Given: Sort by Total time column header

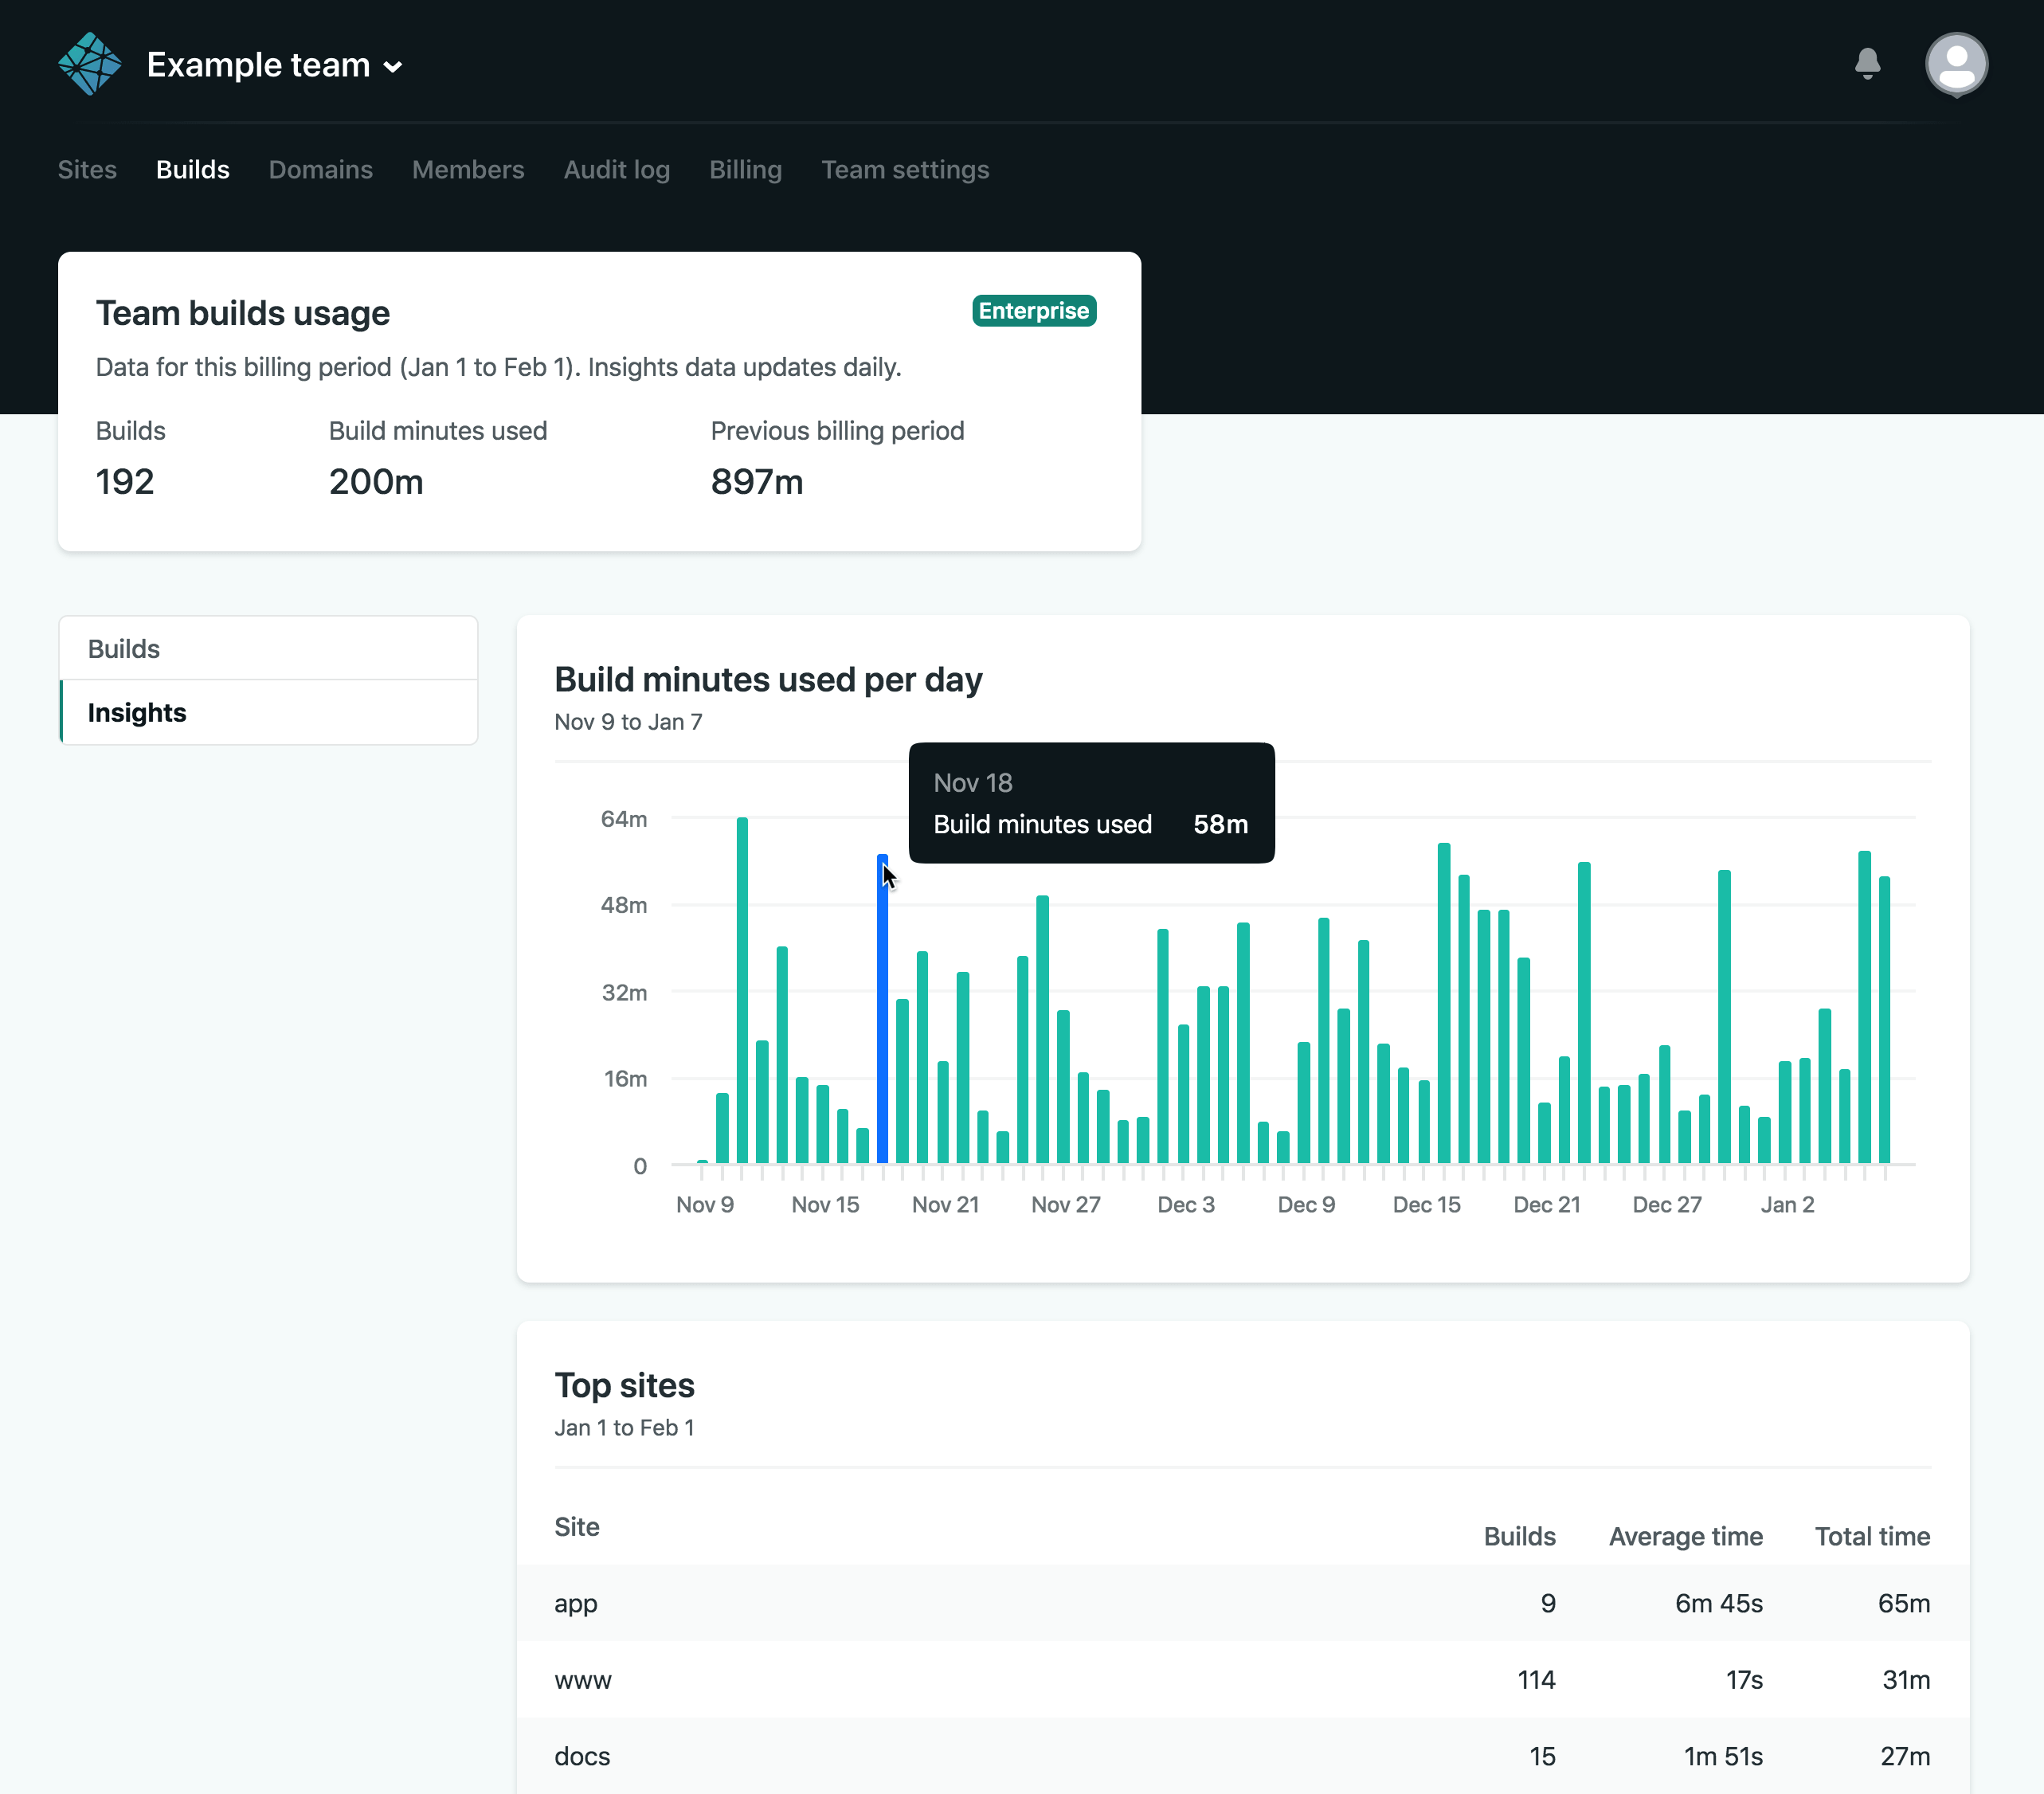Looking at the screenshot, I should (x=1871, y=1536).
